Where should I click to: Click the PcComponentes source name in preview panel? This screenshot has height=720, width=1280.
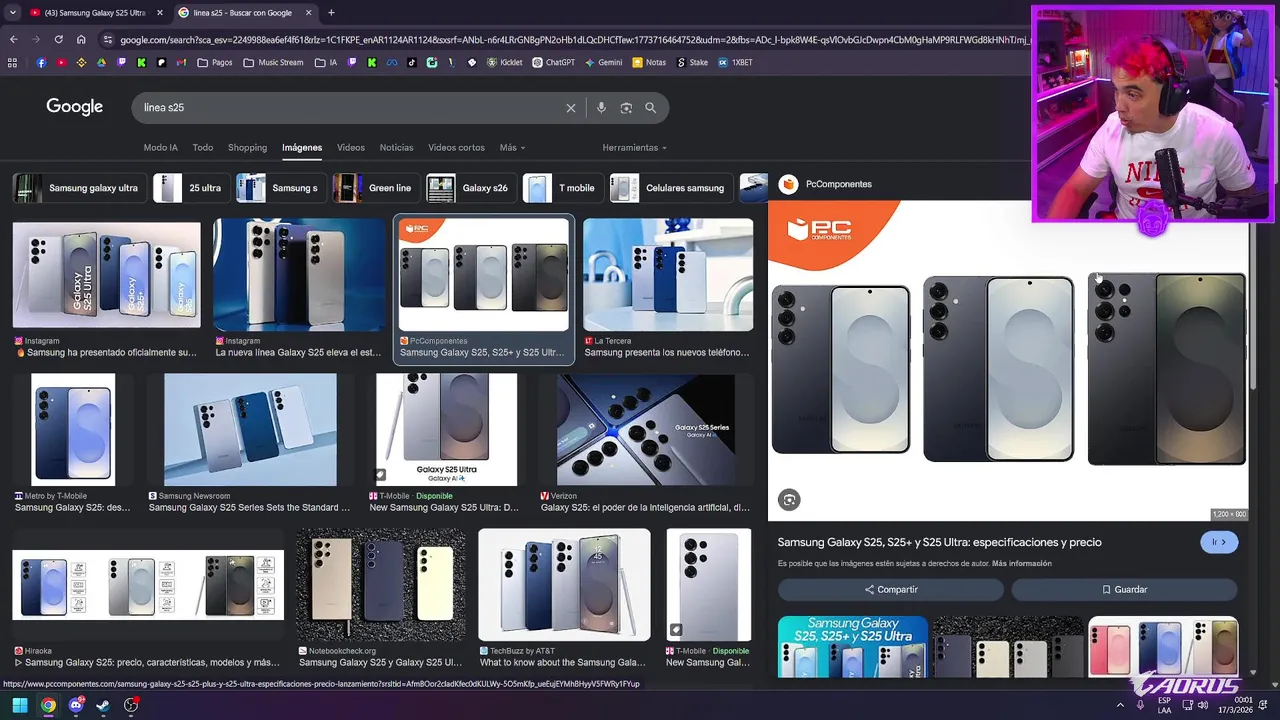[x=838, y=184]
